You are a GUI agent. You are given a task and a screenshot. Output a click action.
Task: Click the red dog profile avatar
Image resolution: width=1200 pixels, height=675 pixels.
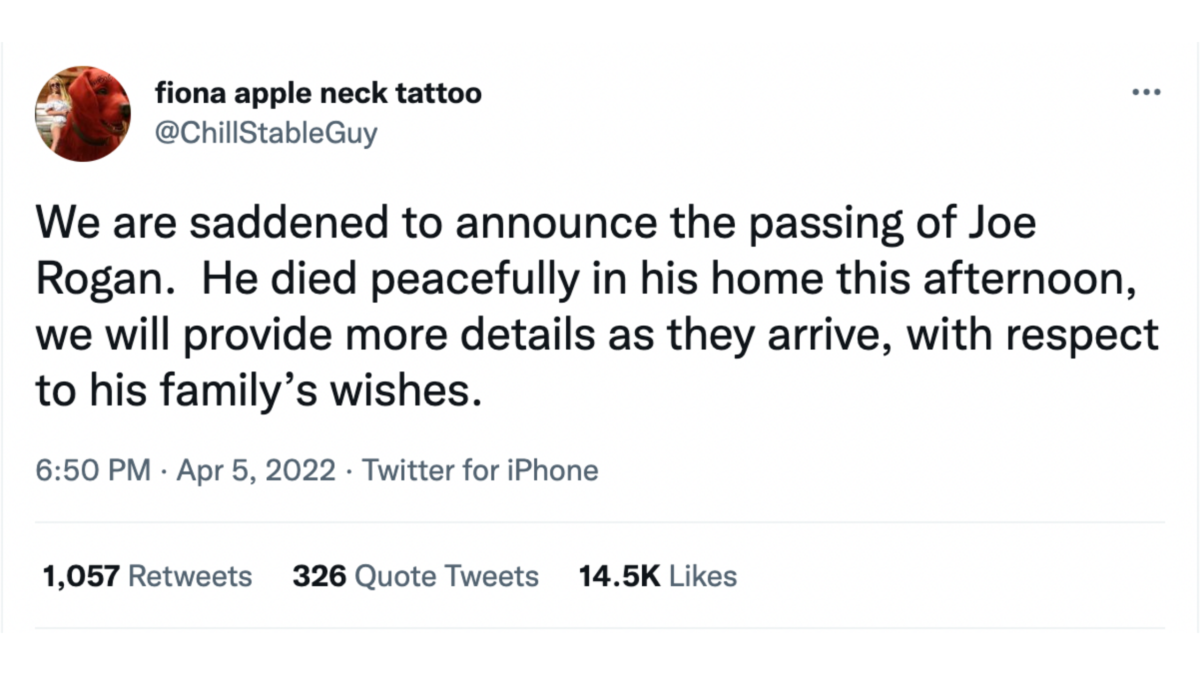pyautogui.click(x=83, y=113)
